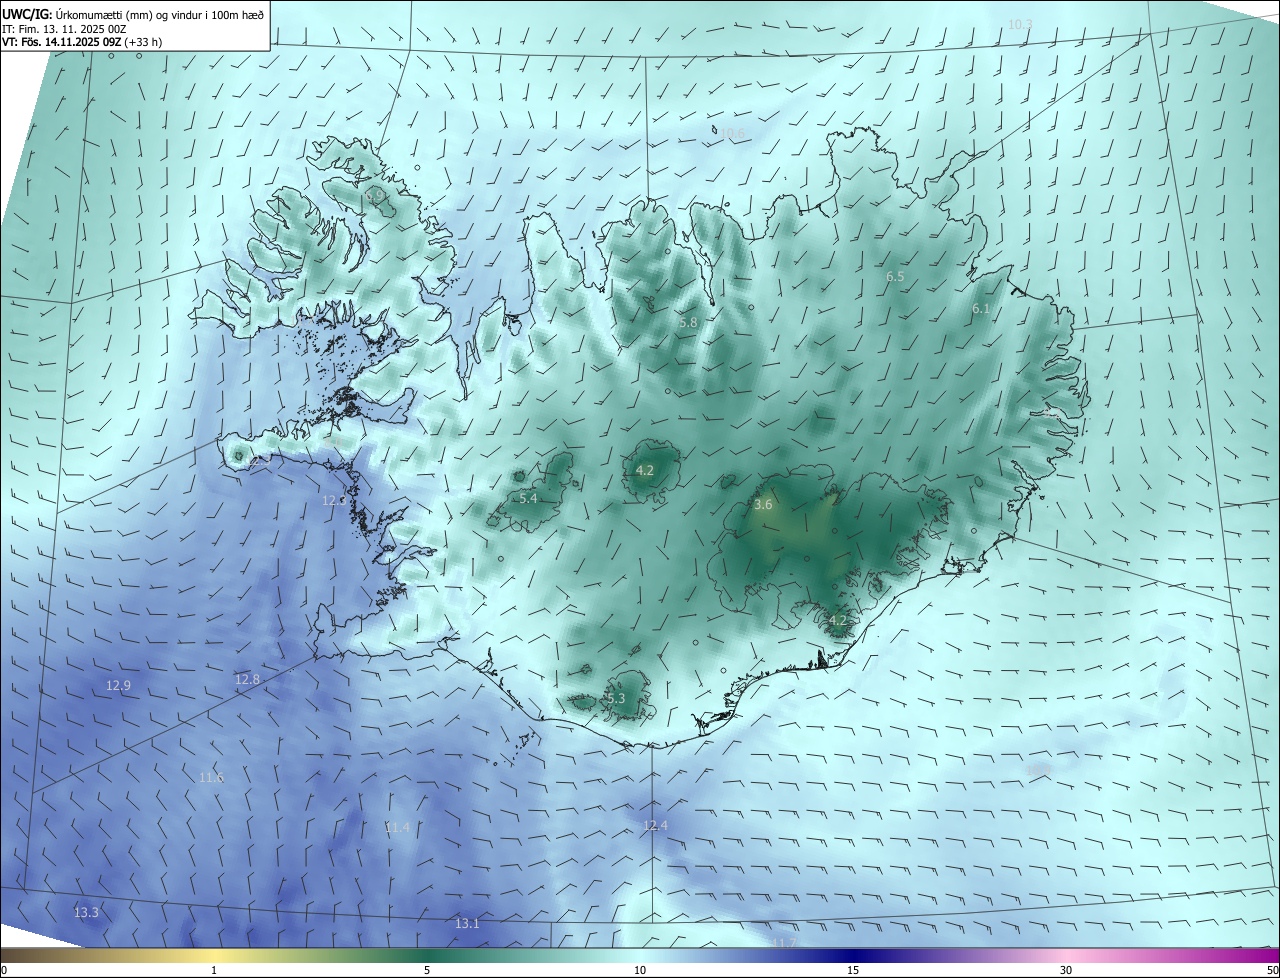Click the 13.3 value label
This screenshot has width=1280, height=978.
(x=86, y=912)
